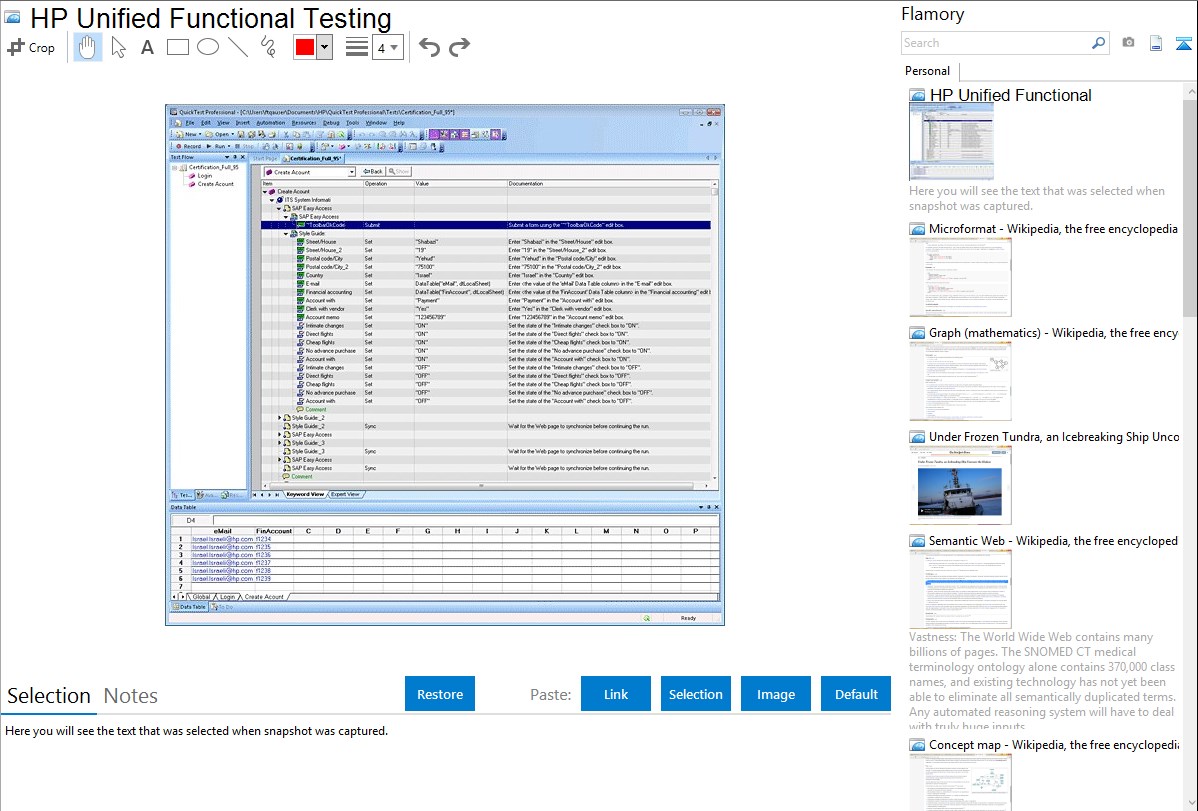Redo the last annotation
1198x811 pixels.
[459, 47]
